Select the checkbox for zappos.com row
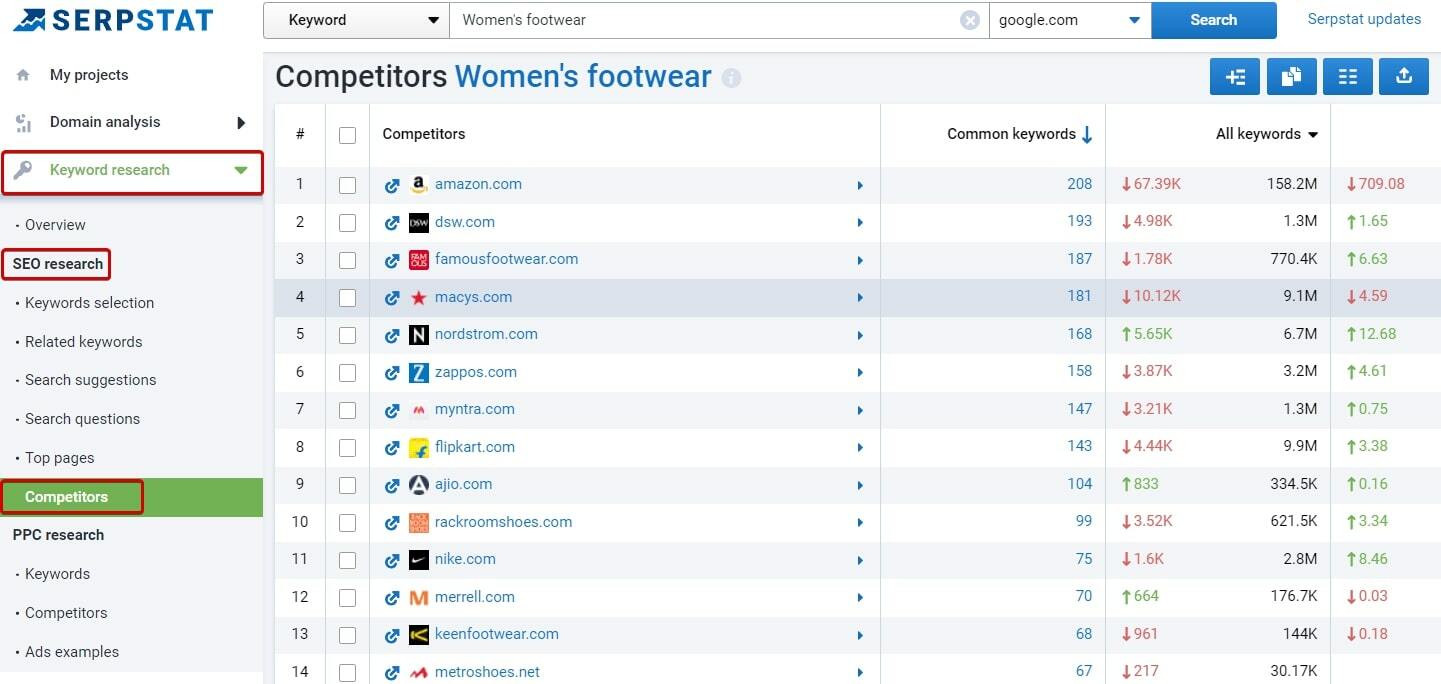The image size is (1441, 684). pos(347,372)
